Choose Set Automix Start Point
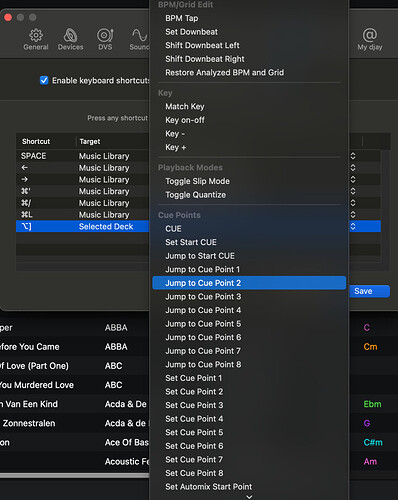 tap(249, 487)
